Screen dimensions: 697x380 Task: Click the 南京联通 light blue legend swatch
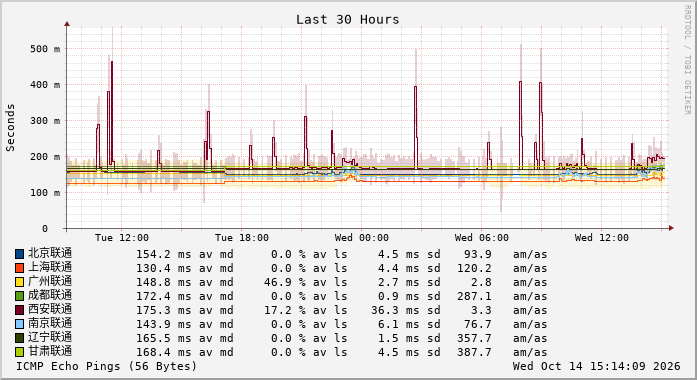(19, 324)
